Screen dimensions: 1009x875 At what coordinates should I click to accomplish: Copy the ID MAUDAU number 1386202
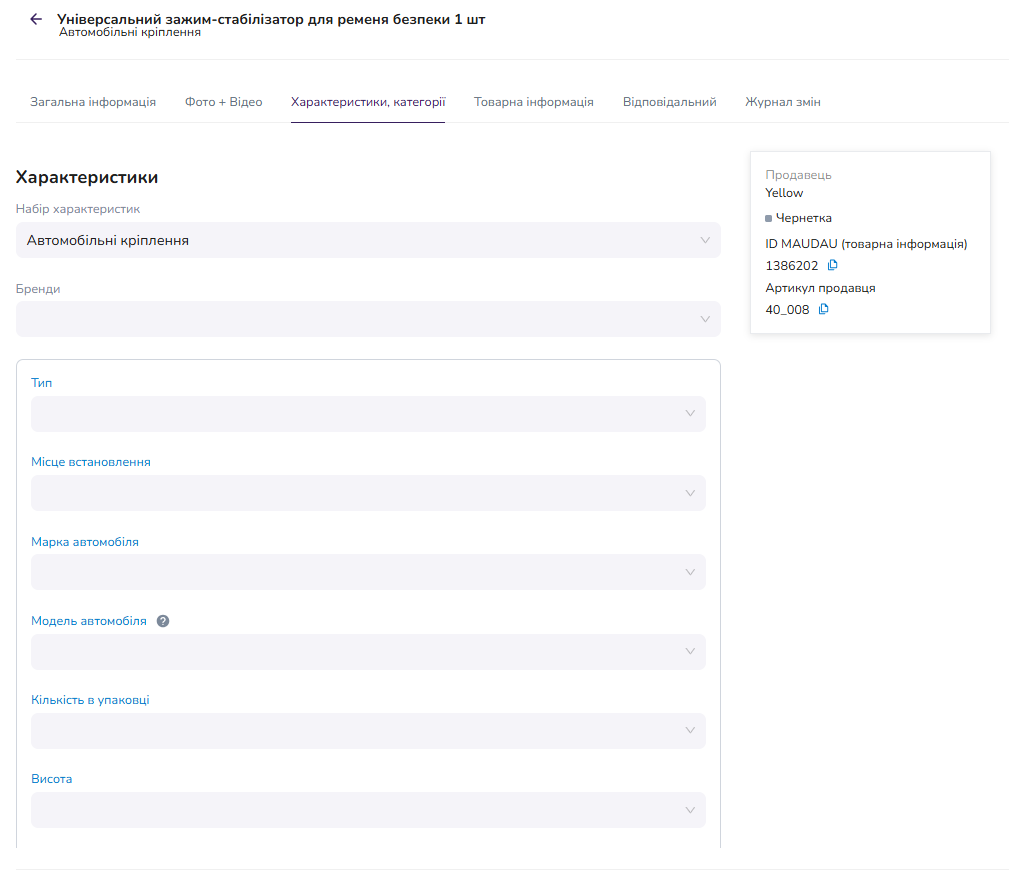coord(833,265)
